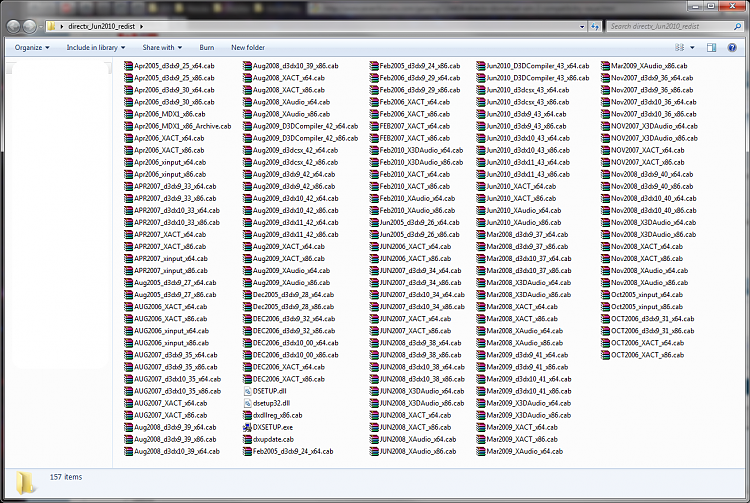Click directx_Jun2010_redist breadcrumb in address bar

(x=101, y=26)
